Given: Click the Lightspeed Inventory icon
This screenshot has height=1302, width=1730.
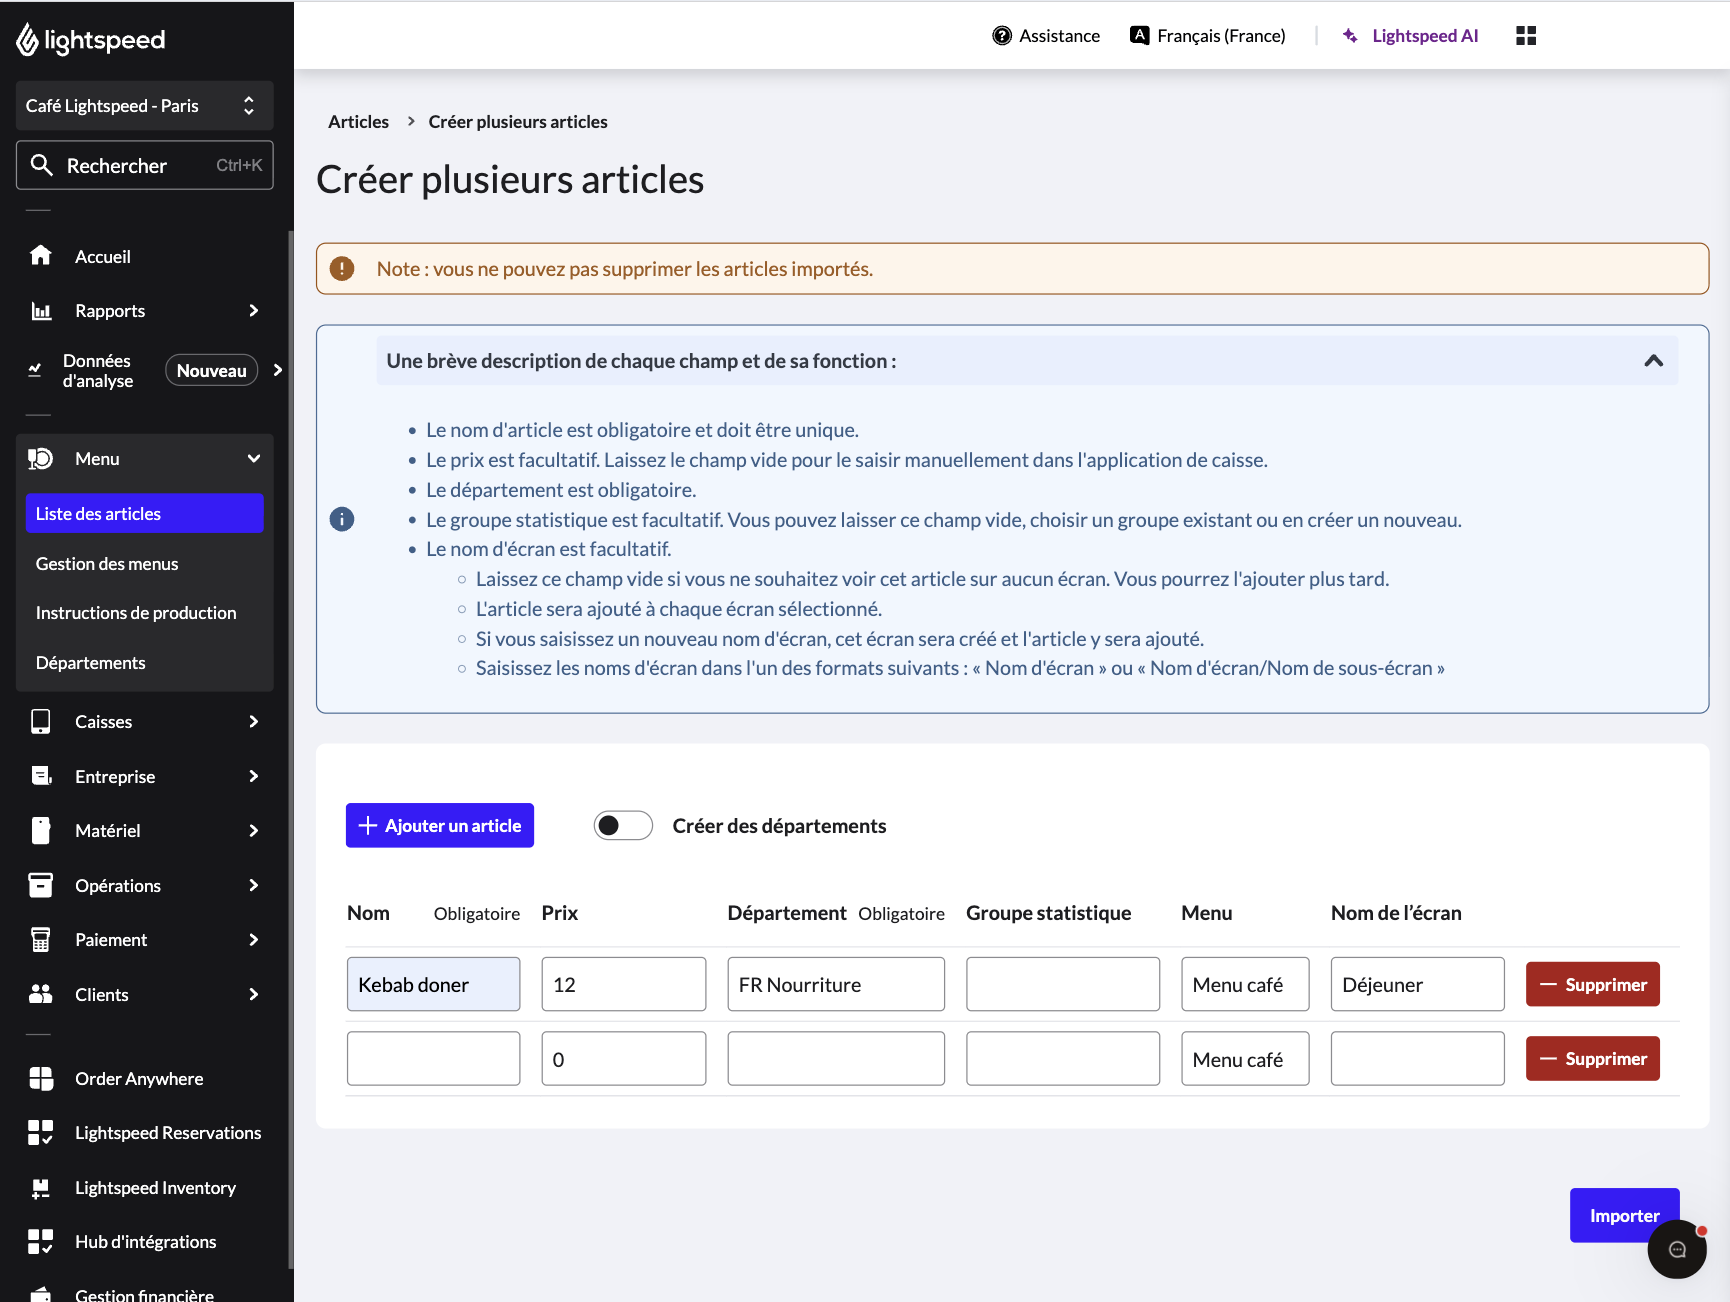Looking at the screenshot, I should pos(41,1187).
